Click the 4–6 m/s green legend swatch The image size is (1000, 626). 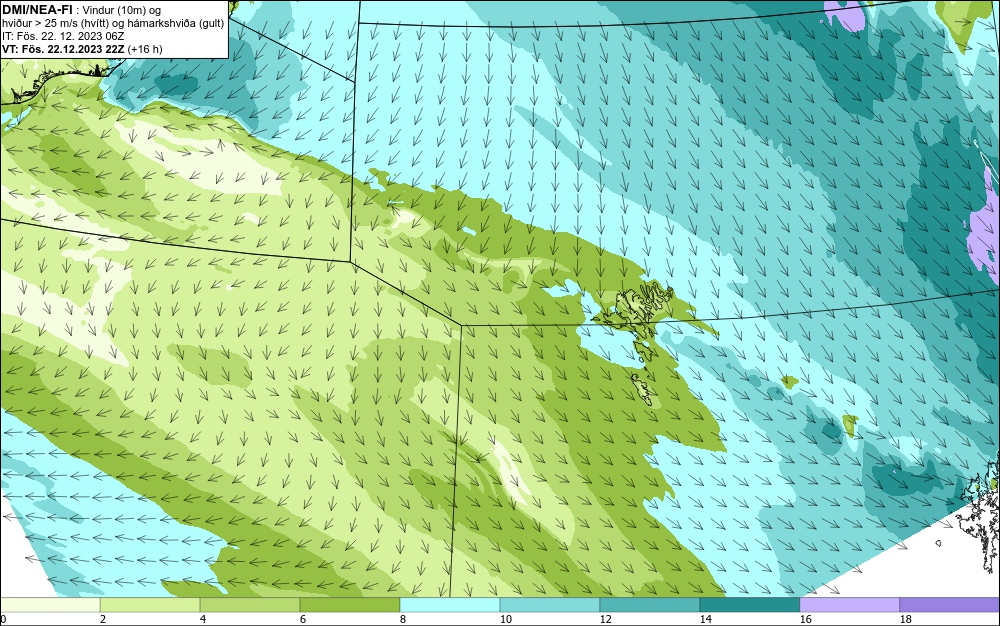(250, 605)
